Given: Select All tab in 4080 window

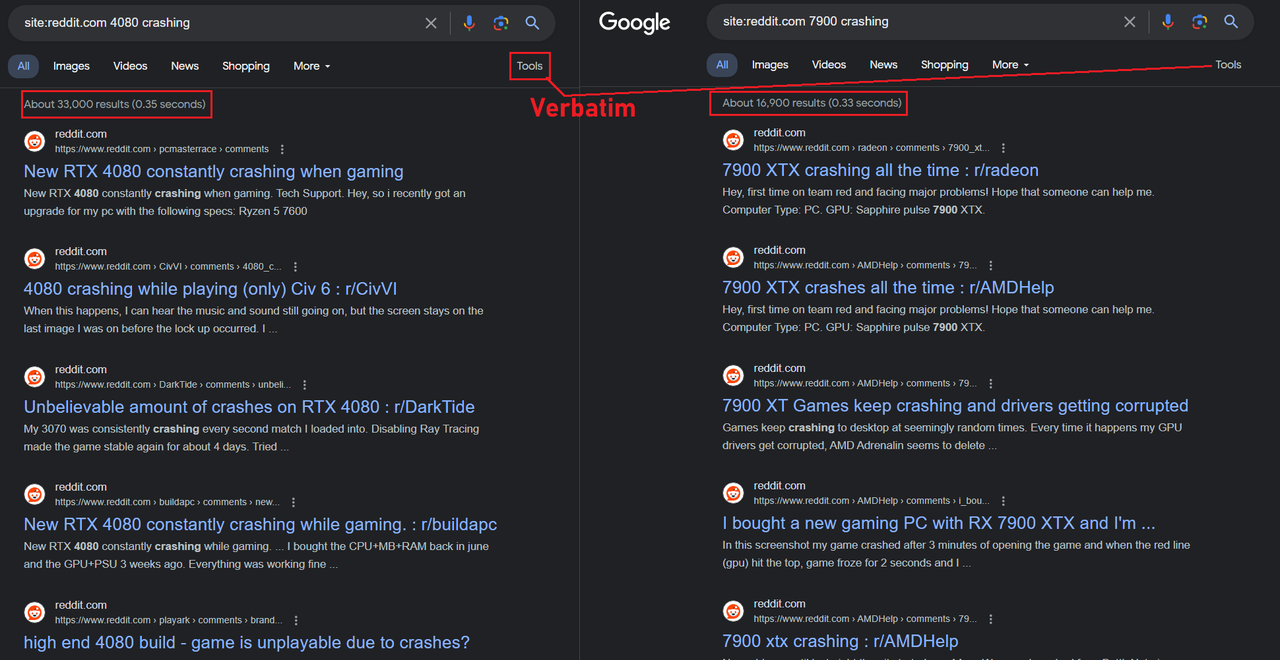Looking at the screenshot, I should pos(23,66).
